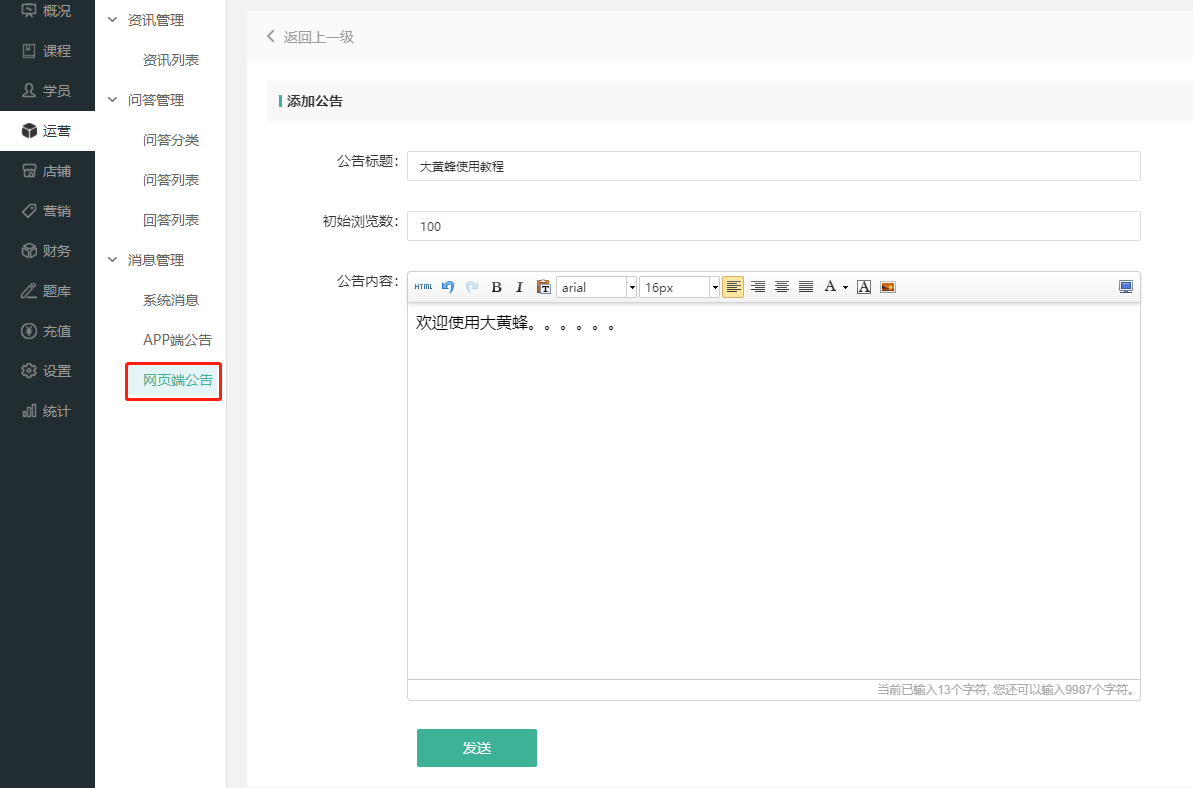Screen dimensions: 1193x788
Task: Justify text in the editor
Action: [806, 287]
